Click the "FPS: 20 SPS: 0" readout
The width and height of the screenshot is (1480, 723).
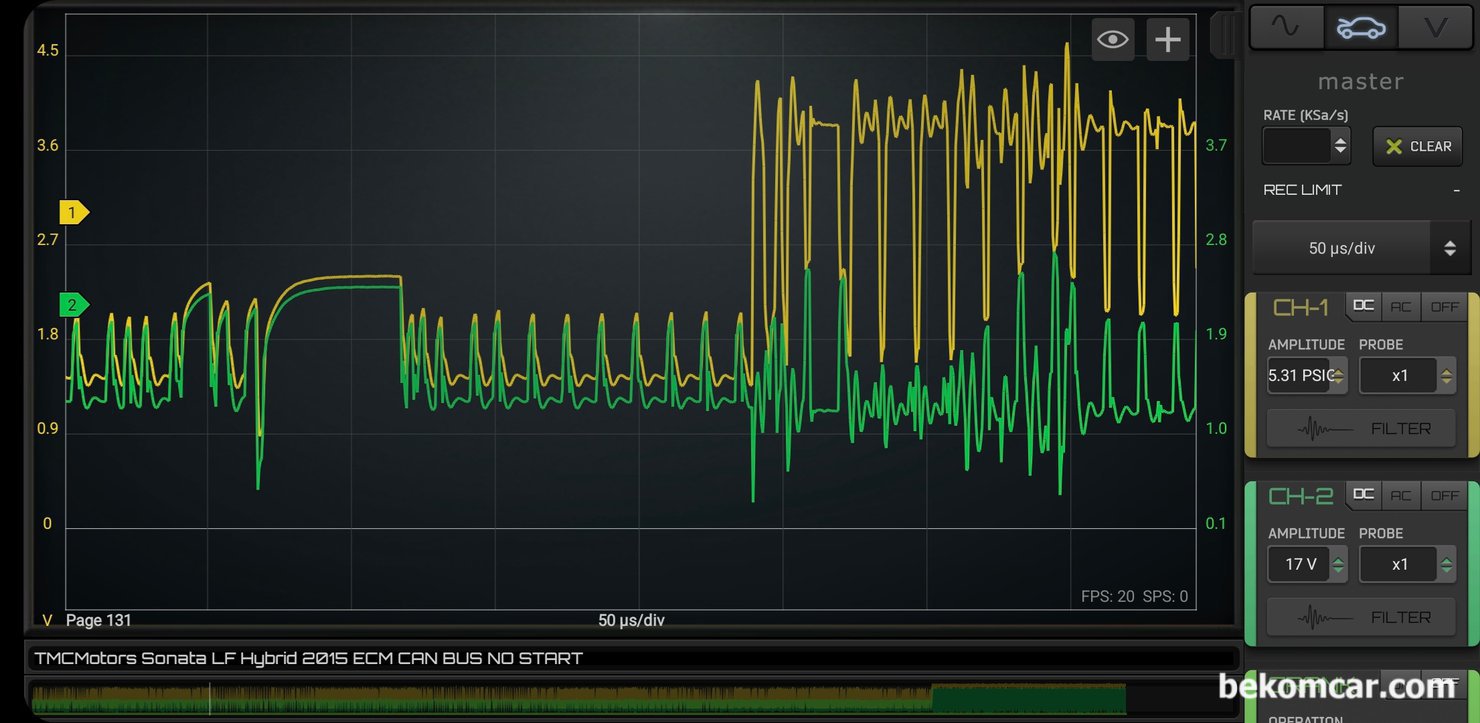pyautogui.click(x=1134, y=596)
